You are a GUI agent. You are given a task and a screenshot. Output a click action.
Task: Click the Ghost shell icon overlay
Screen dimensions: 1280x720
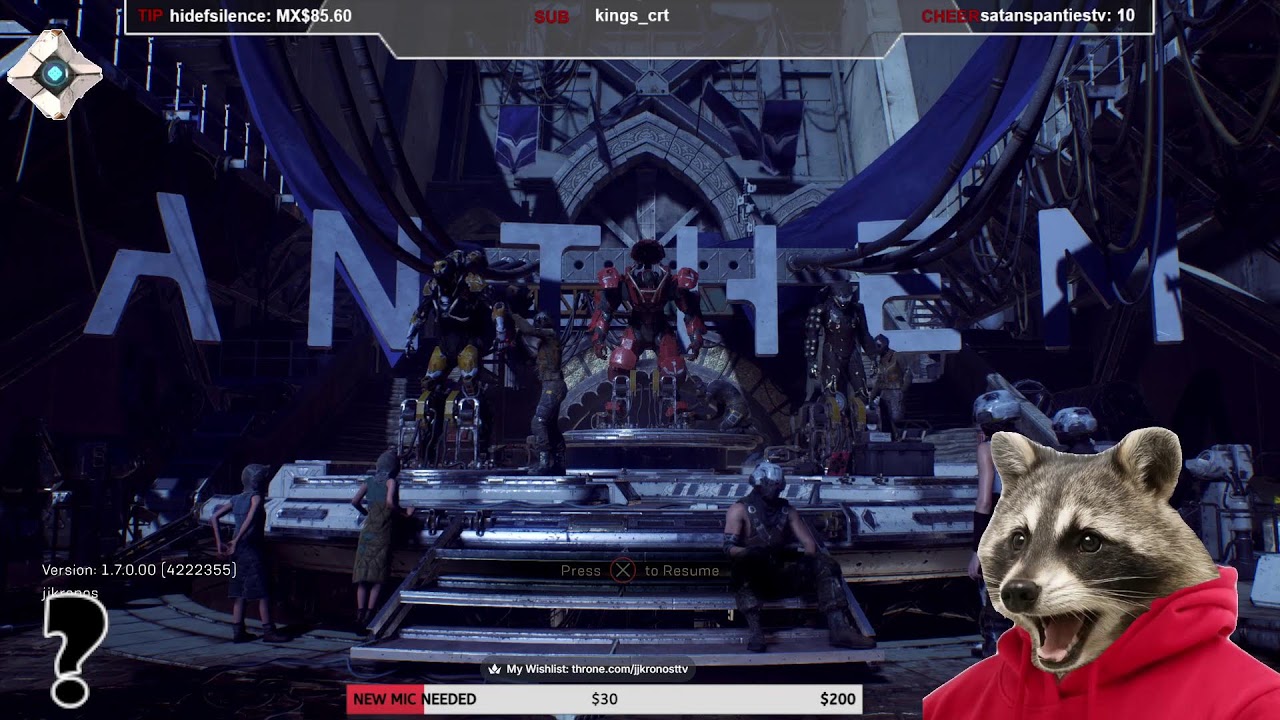coord(55,74)
